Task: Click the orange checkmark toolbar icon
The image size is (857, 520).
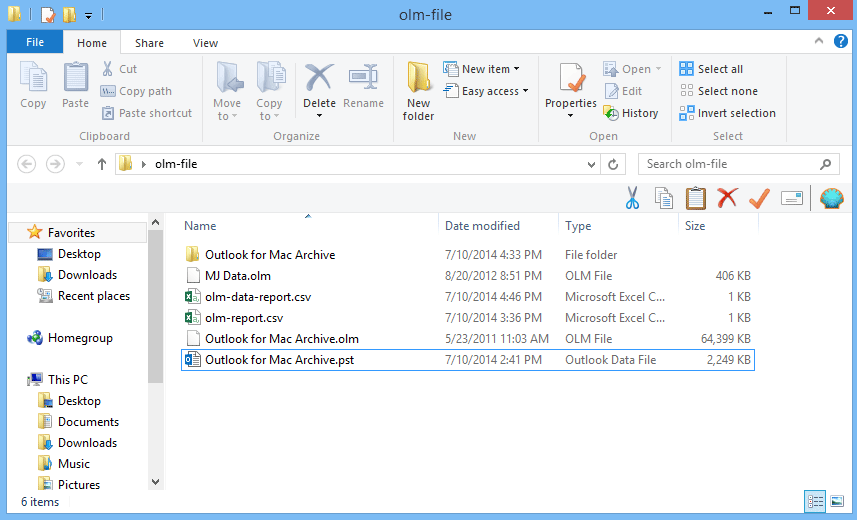Action: 759,198
